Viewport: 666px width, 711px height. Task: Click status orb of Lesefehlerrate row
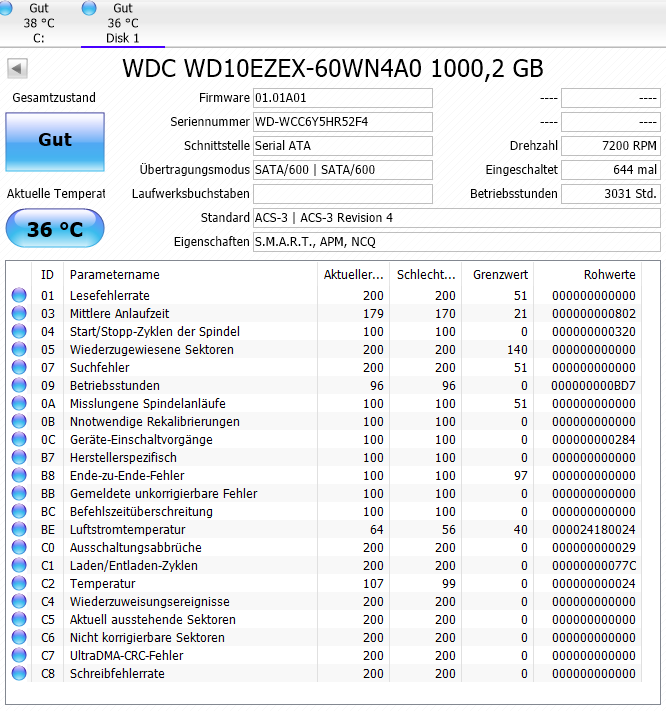pyautogui.click(x=19, y=296)
